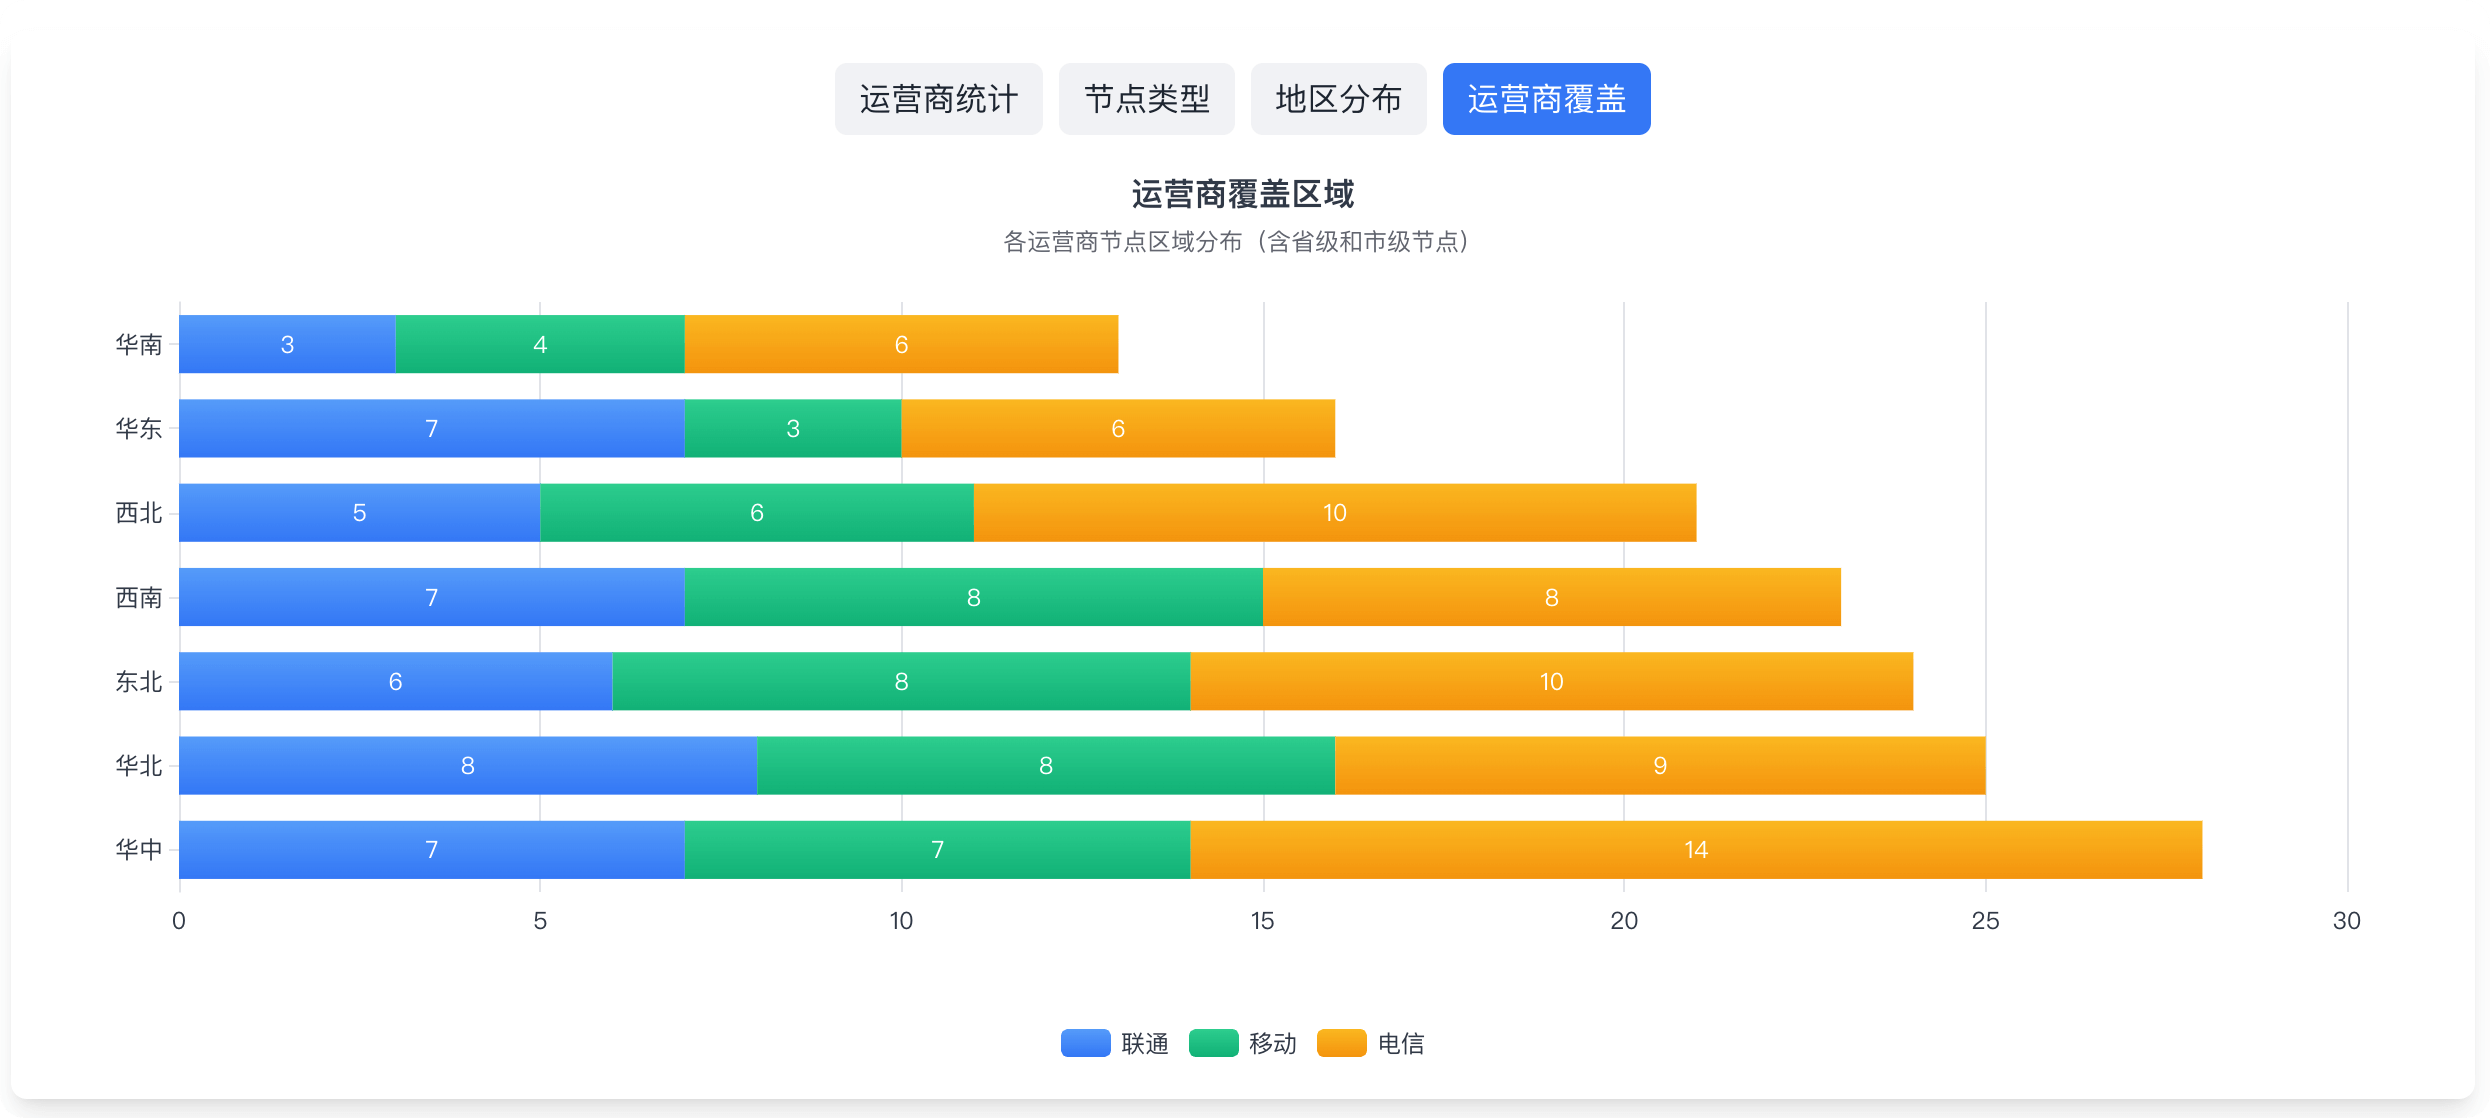Screen dimensions: 2490x1118
Task: Click the 华北 y-axis category label
Action: point(138,766)
